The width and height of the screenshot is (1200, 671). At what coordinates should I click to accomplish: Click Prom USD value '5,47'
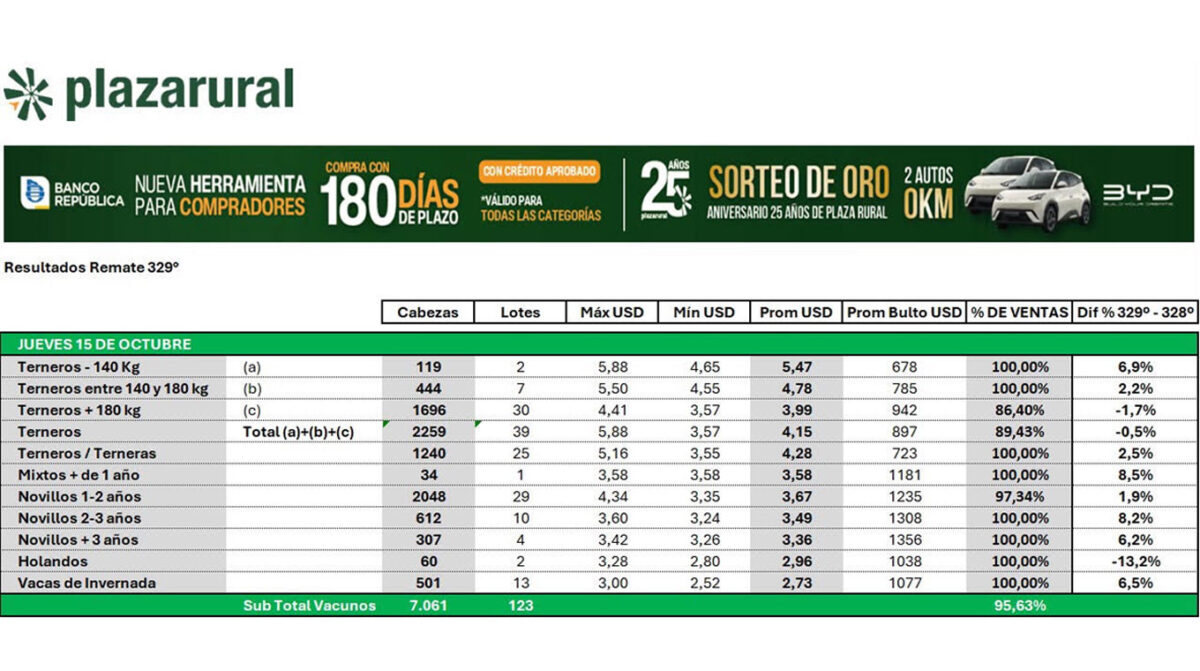click(796, 367)
